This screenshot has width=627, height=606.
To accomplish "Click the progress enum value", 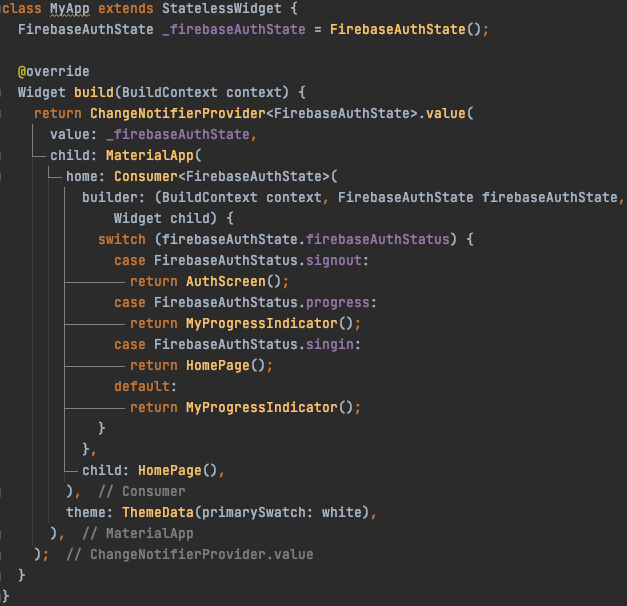I will click(337, 303).
